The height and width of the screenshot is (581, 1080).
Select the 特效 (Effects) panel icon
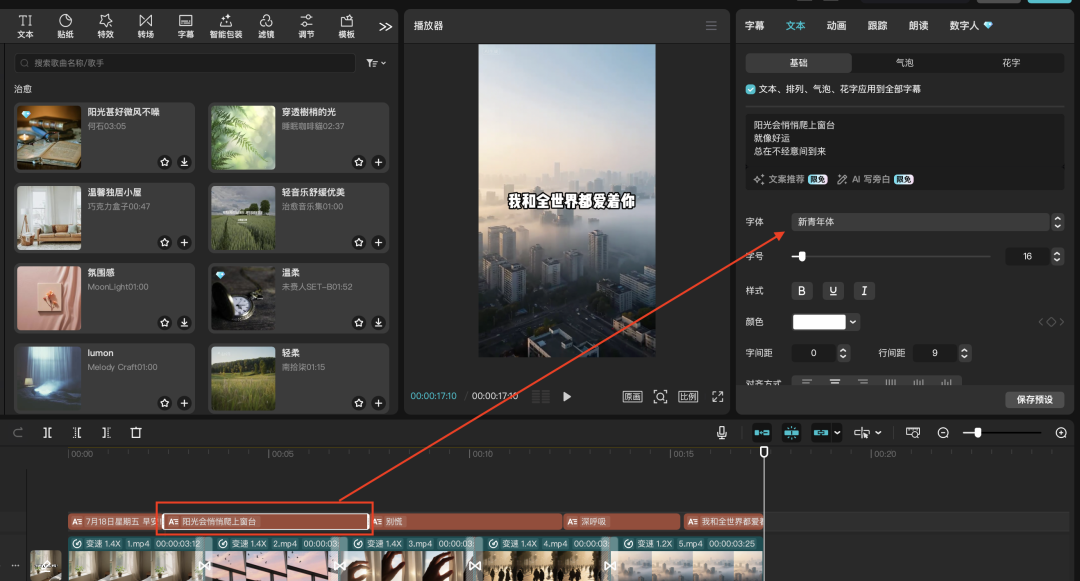pyautogui.click(x=105, y=25)
